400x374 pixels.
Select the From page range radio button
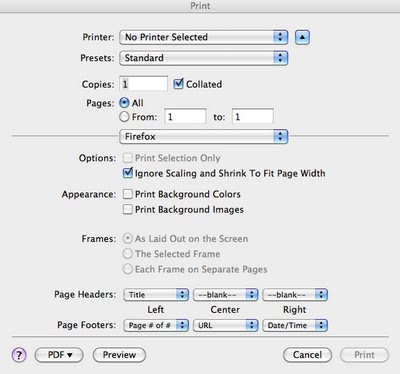124,117
